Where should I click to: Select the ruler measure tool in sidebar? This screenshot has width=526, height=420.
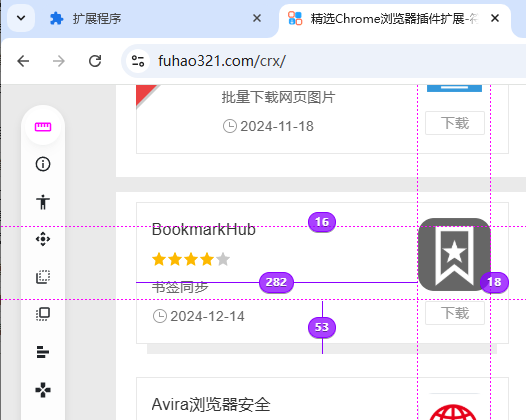(43, 127)
